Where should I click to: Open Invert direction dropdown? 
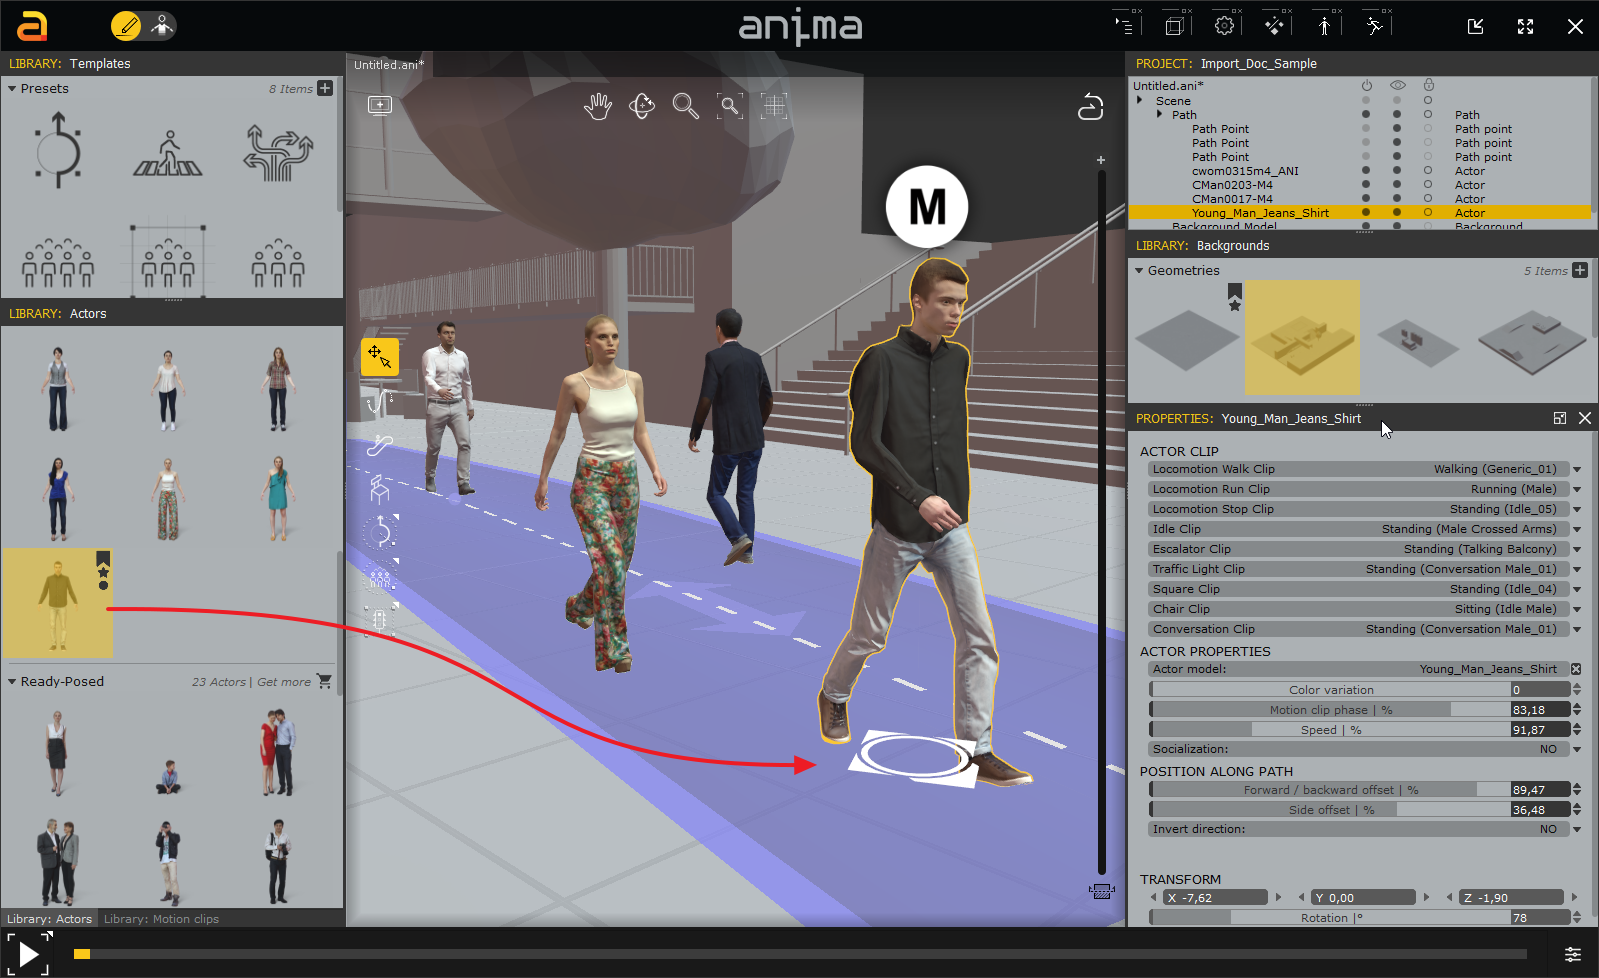(1577, 829)
